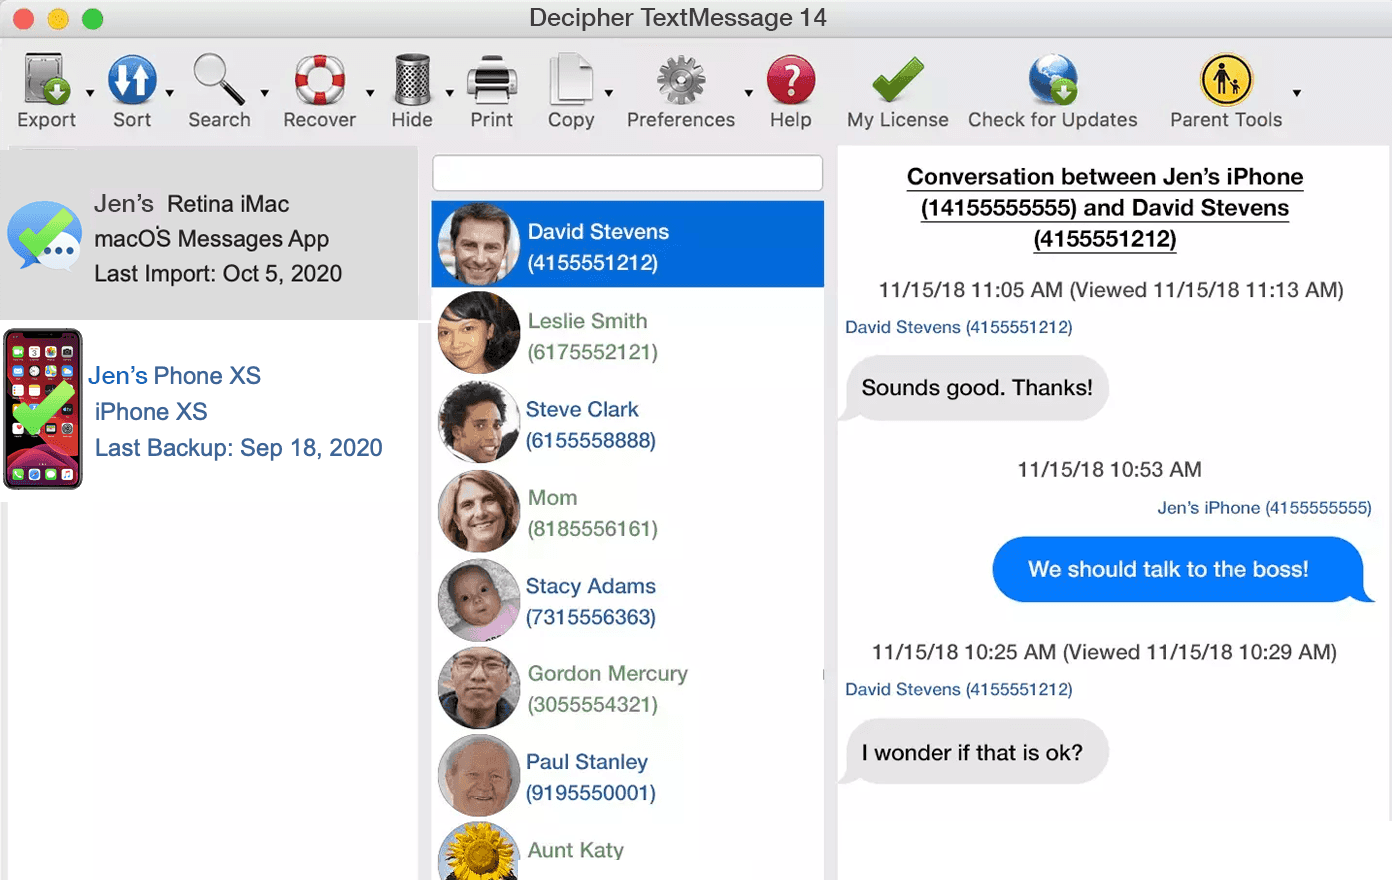Click the Check for Updates globe icon
The height and width of the screenshot is (880, 1392).
coord(1053,80)
